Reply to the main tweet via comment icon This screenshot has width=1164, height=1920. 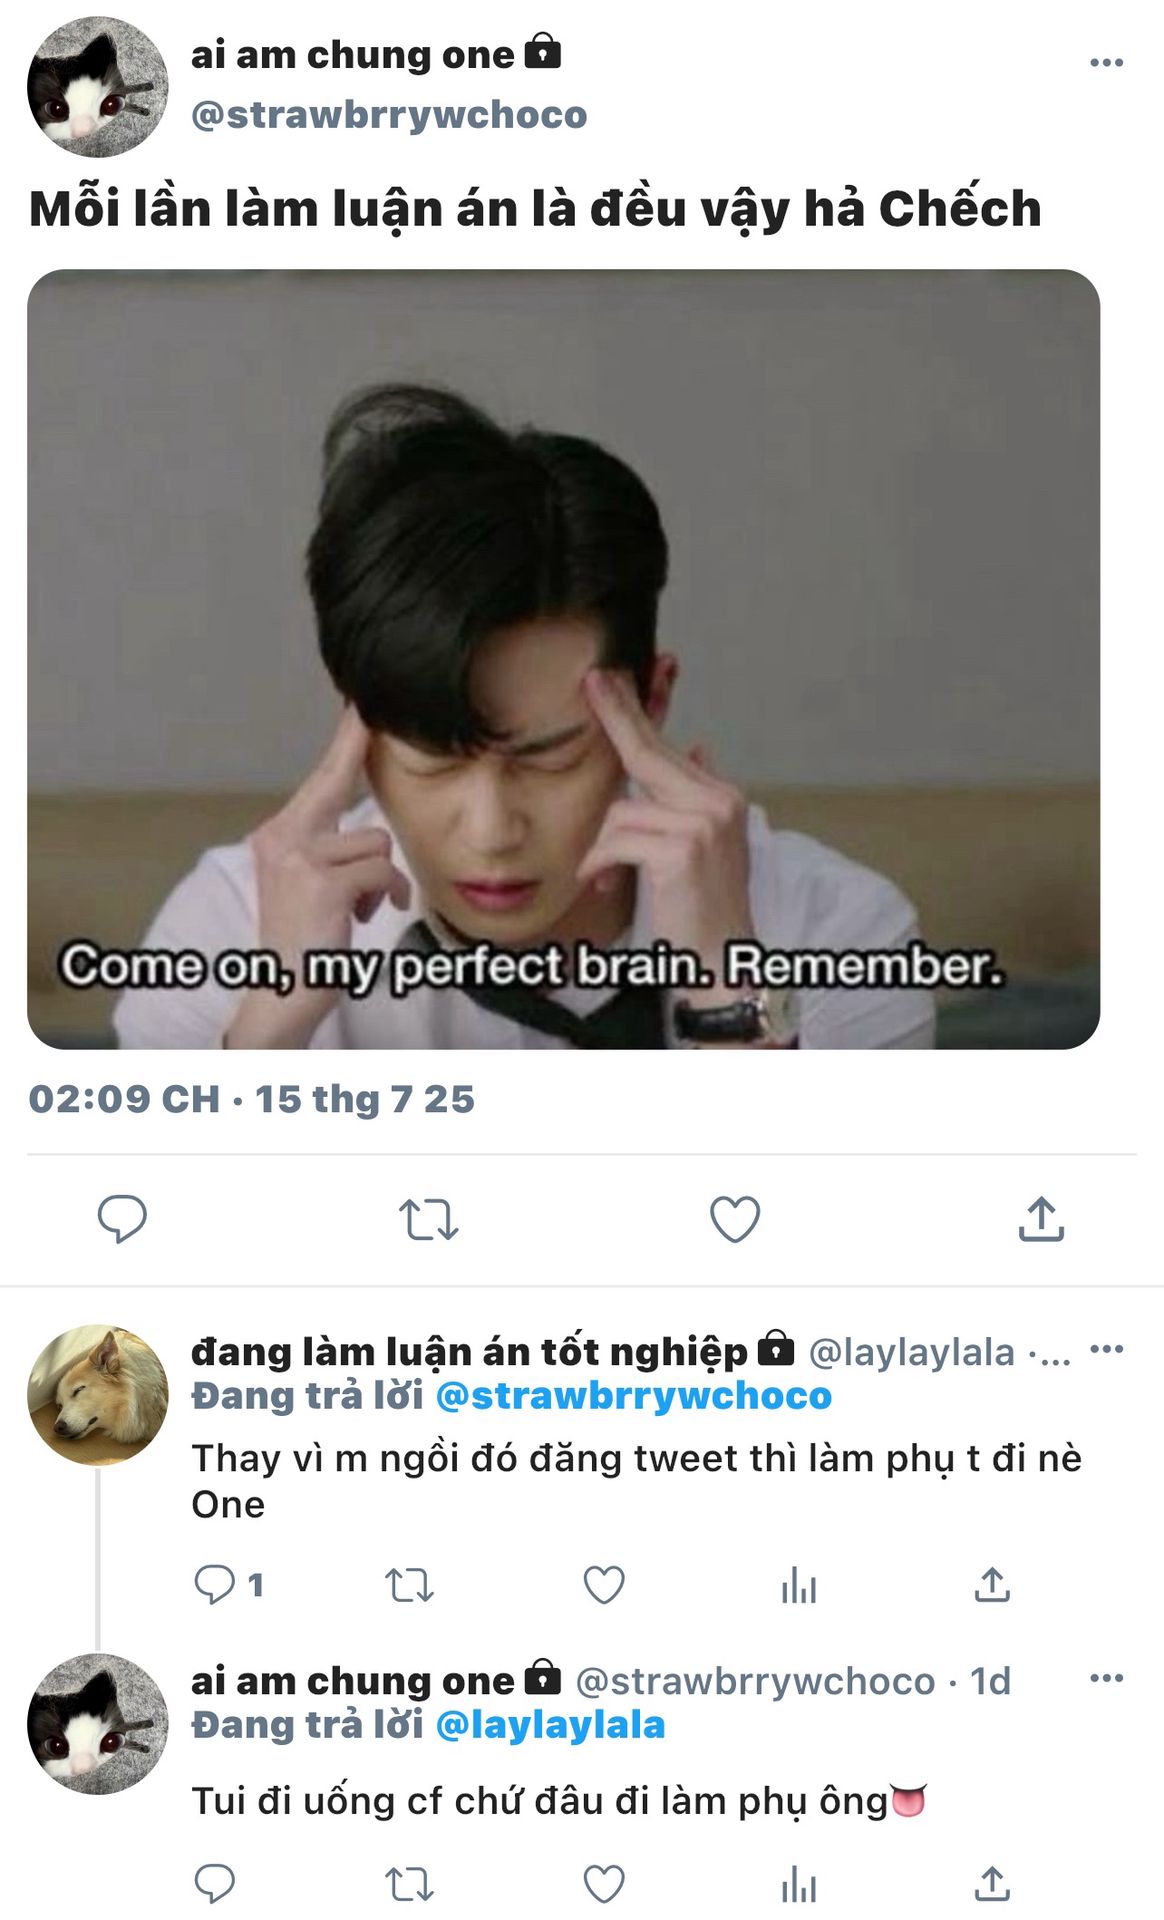coord(122,1219)
